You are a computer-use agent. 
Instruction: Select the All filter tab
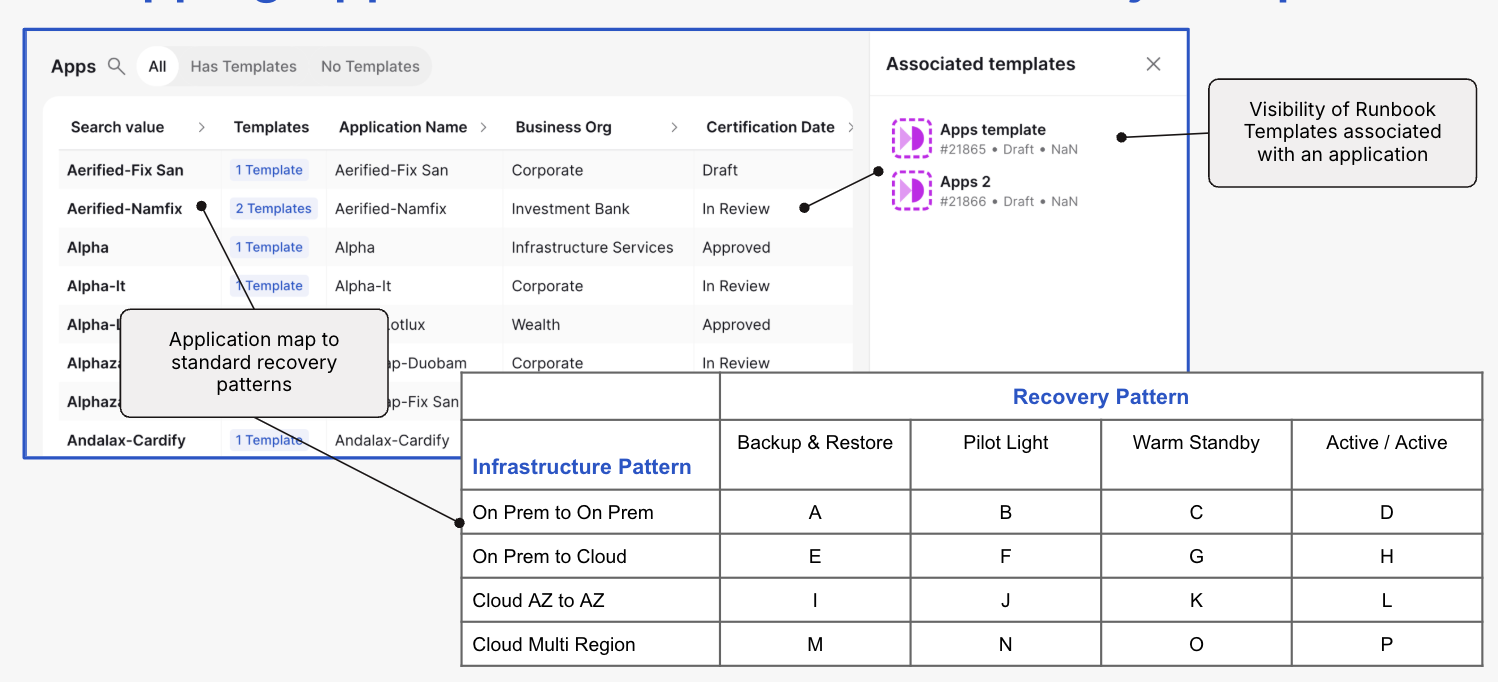pos(157,66)
